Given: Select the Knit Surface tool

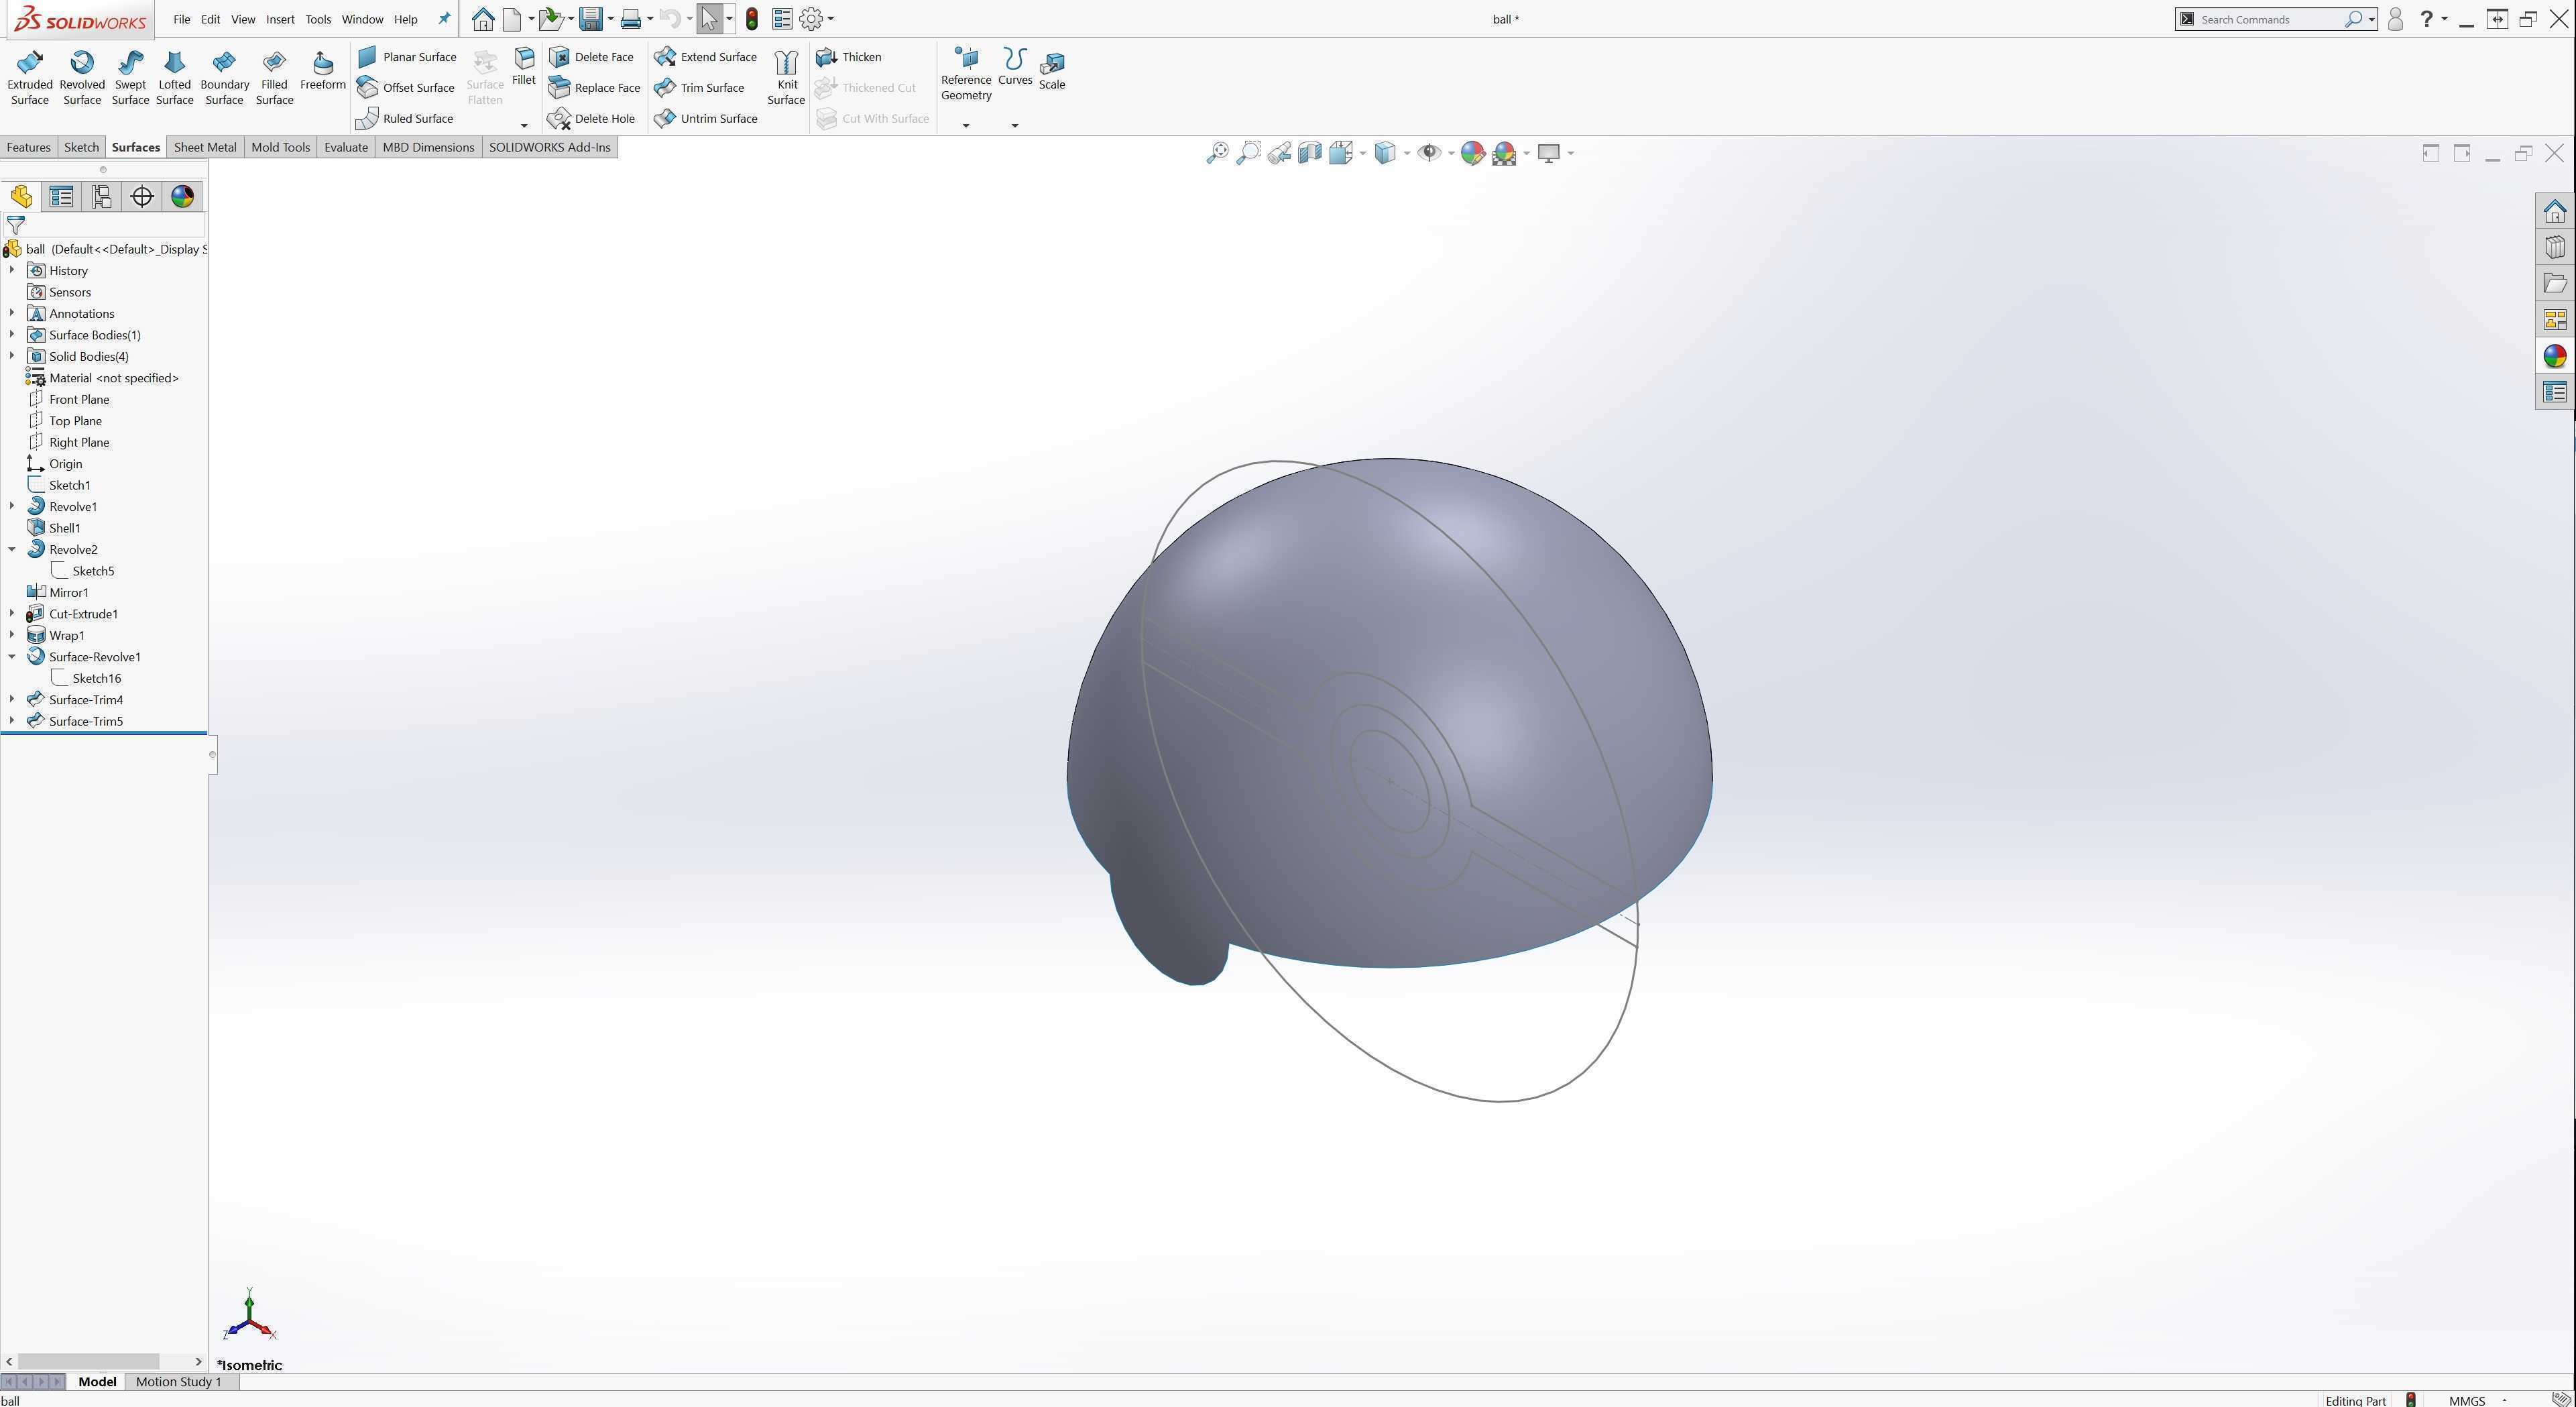Looking at the screenshot, I should [786, 78].
